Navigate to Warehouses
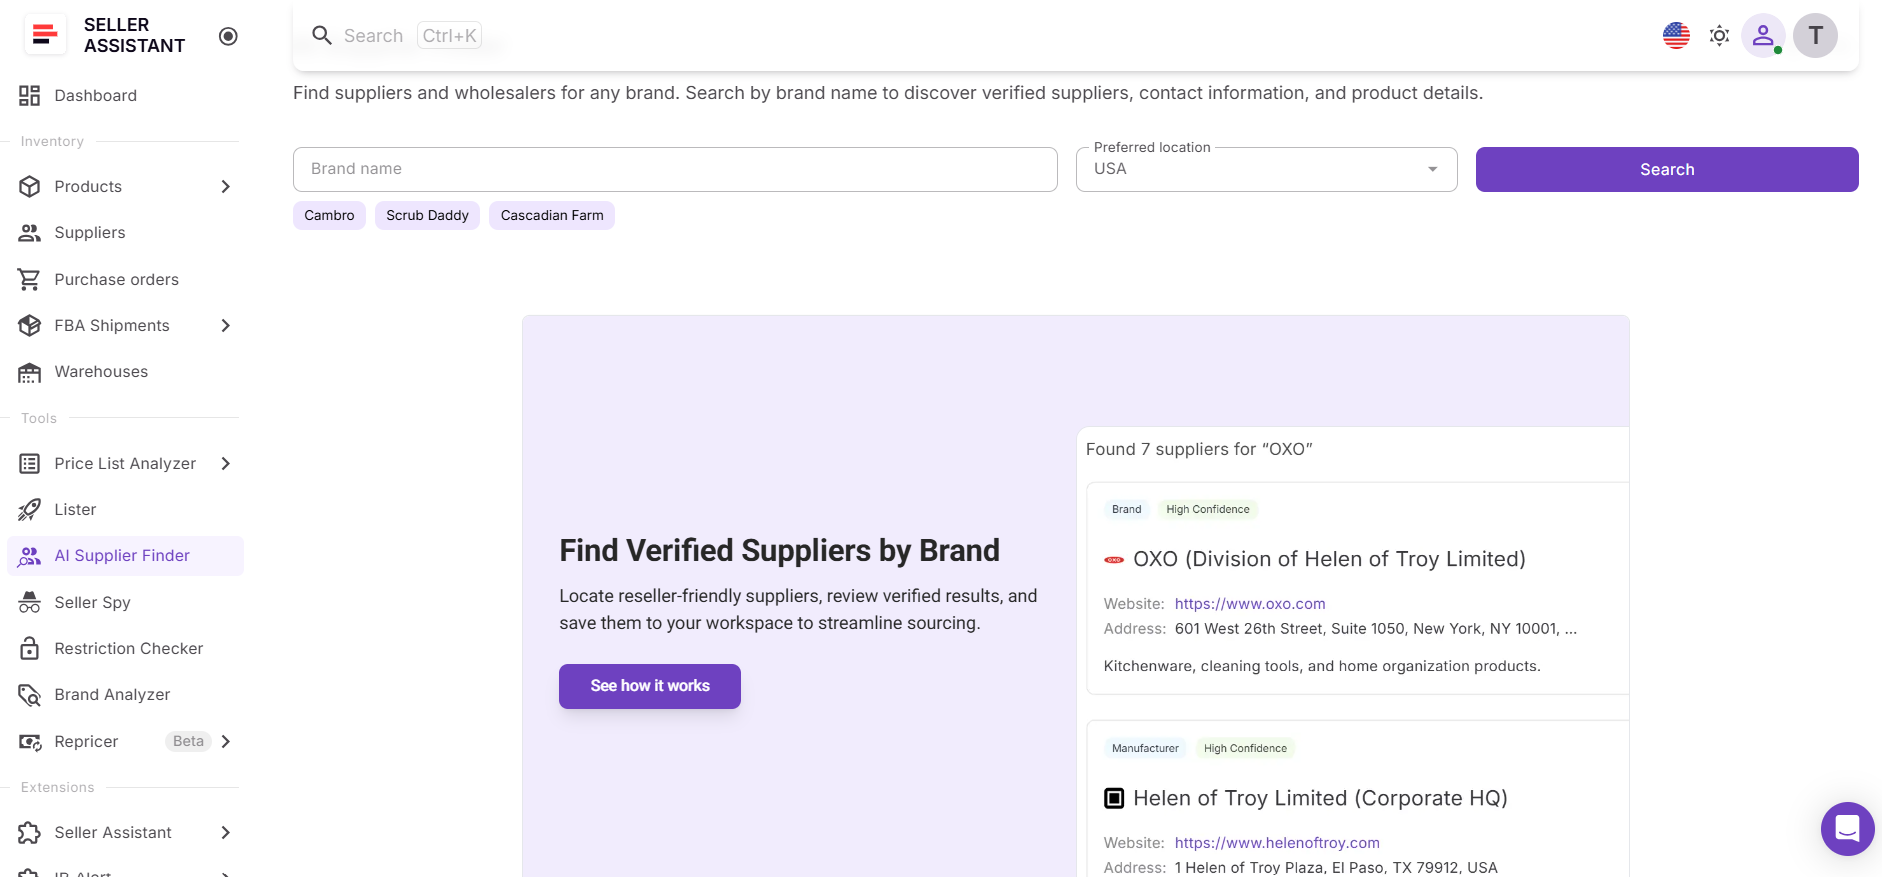 (x=125, y=372)
